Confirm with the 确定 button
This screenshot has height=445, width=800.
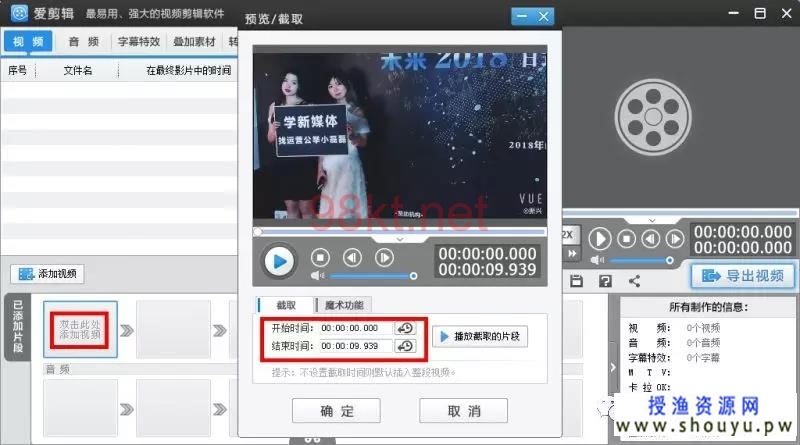[336, 411]
